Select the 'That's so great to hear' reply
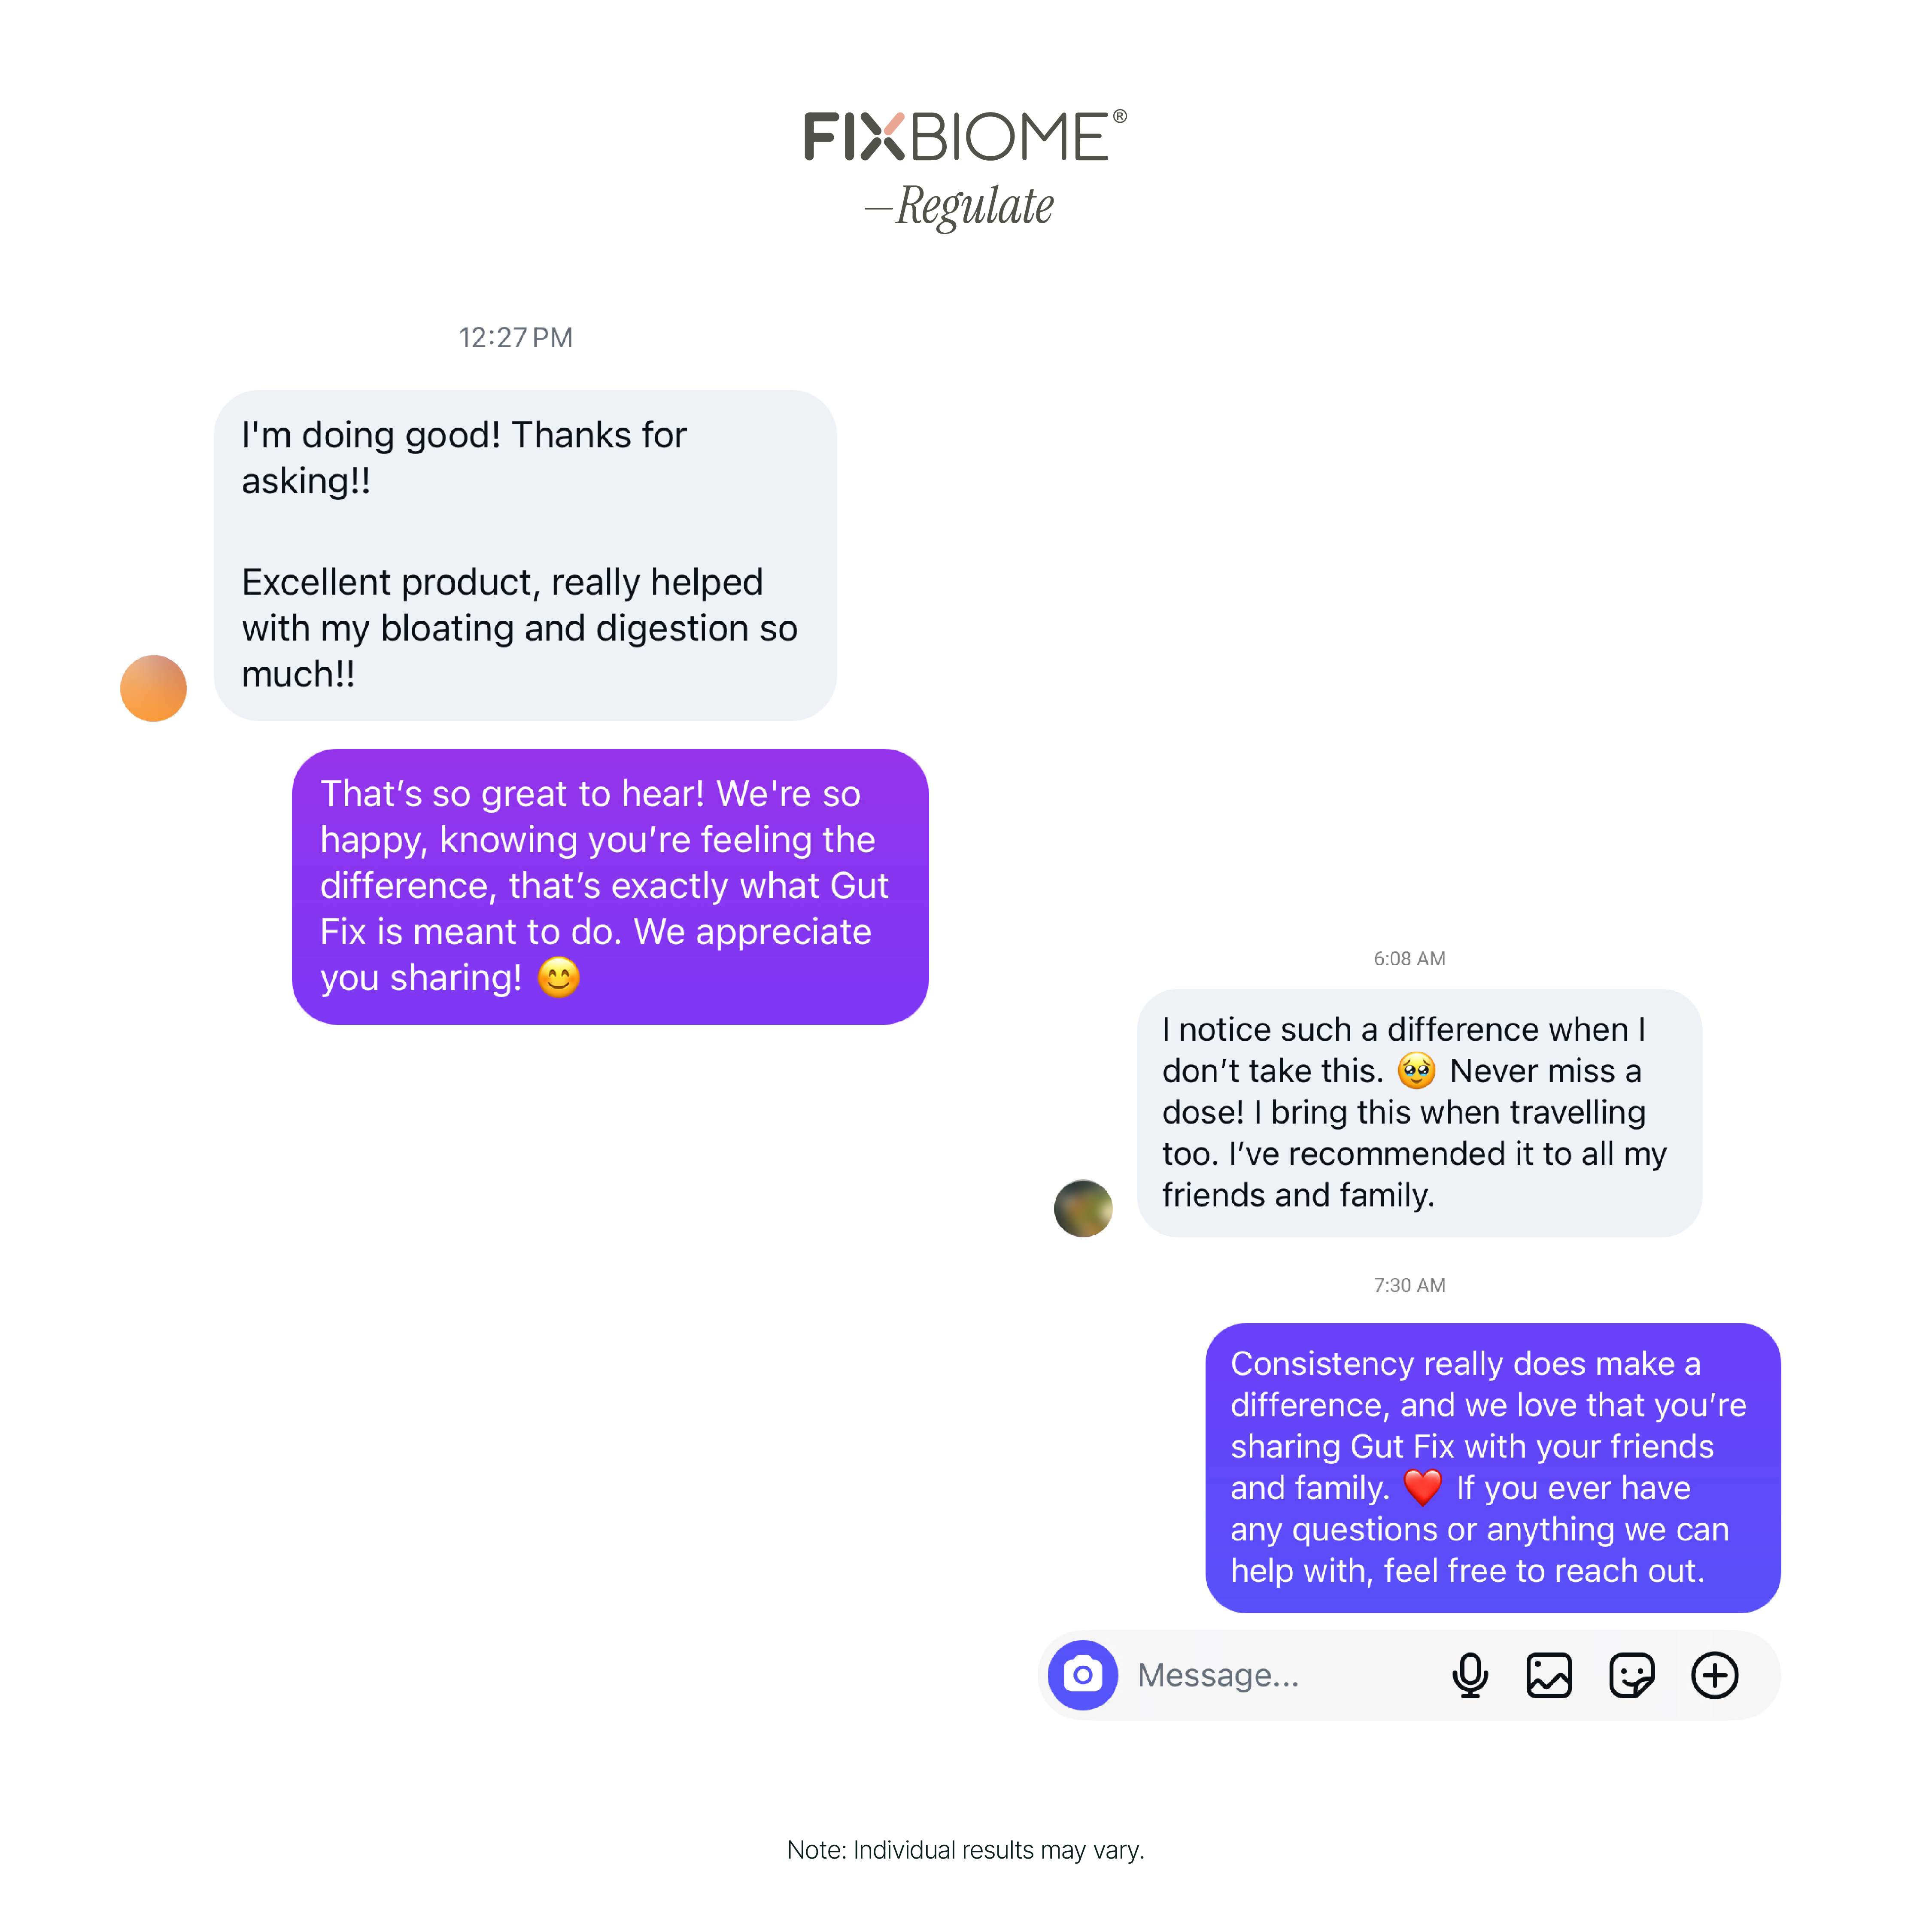The width and height of the screenshot is (1932, 1932). tap(610, 886)
